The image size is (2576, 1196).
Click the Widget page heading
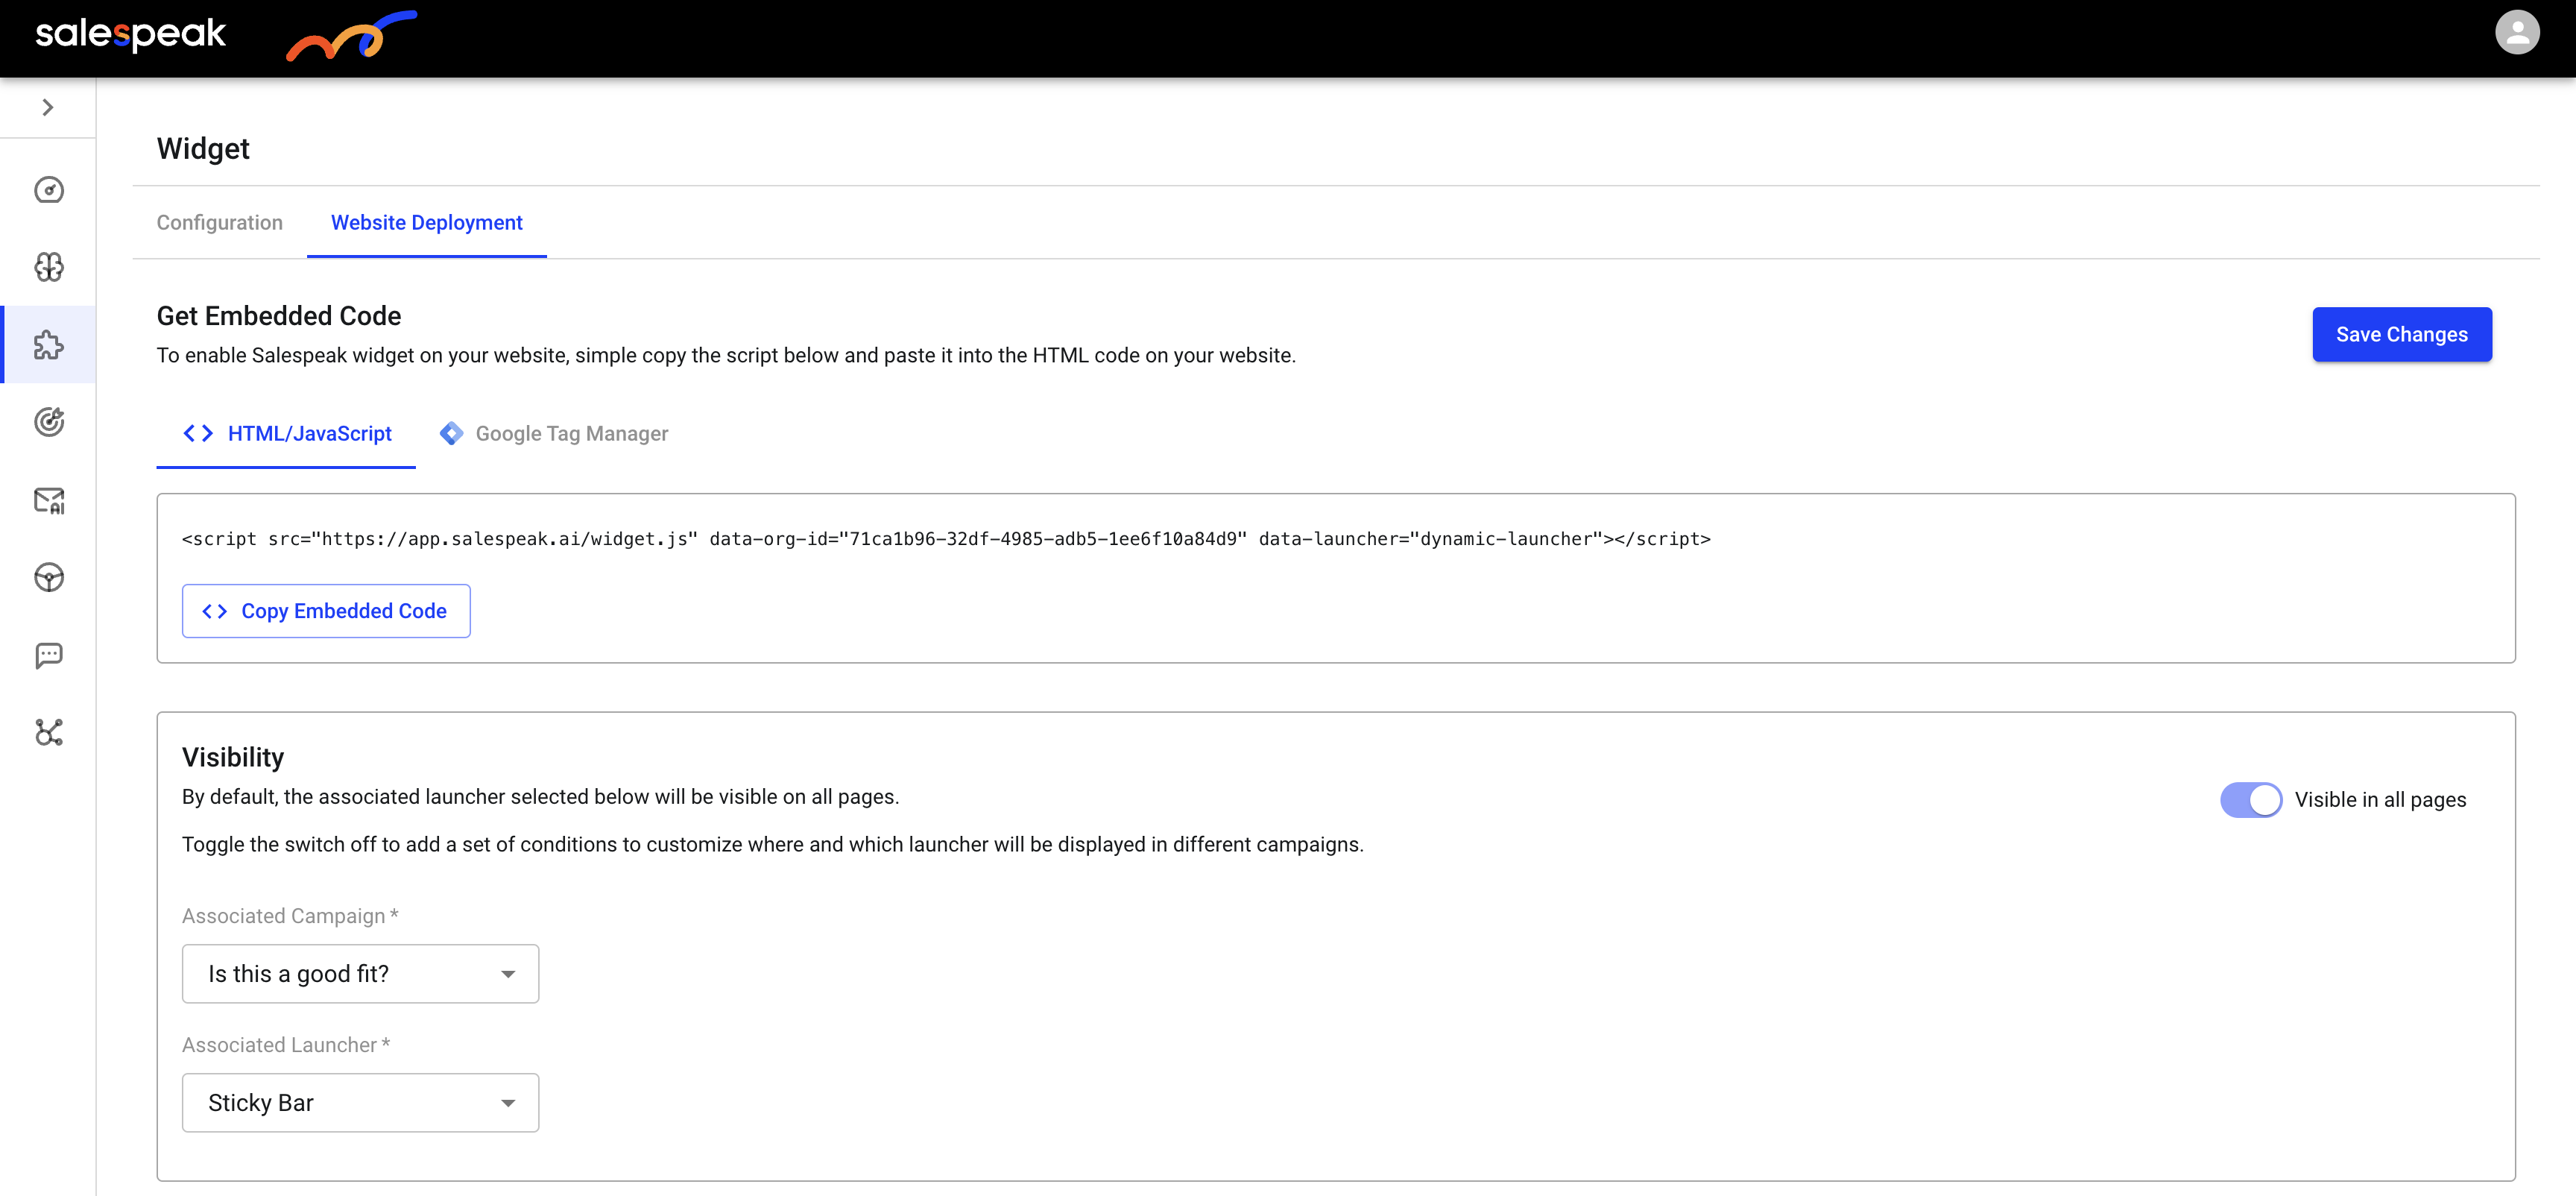point(203,148)
